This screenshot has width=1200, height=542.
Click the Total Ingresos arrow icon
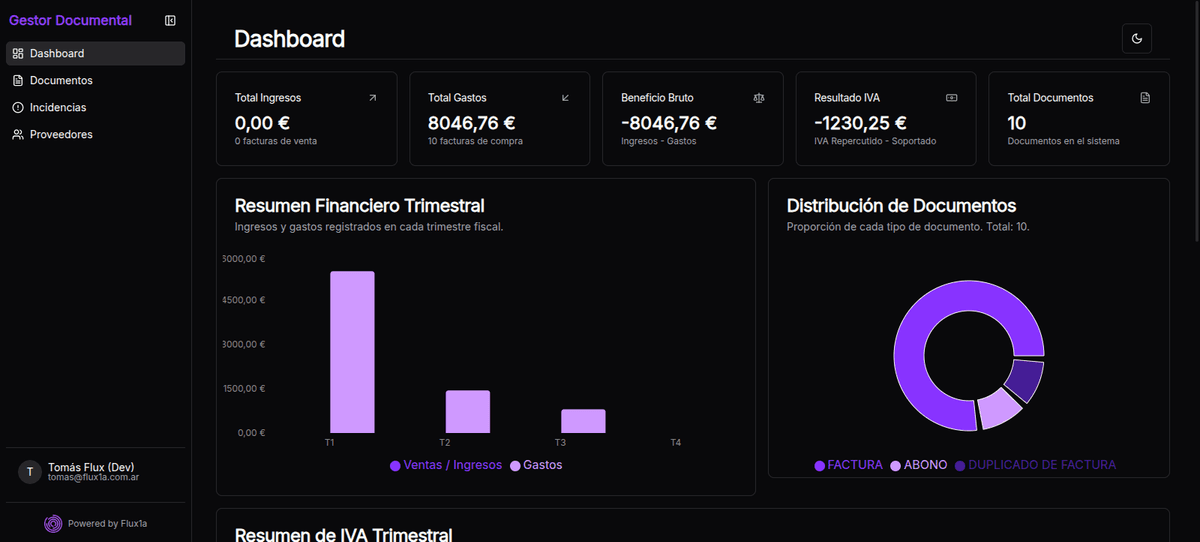(373, 98)
